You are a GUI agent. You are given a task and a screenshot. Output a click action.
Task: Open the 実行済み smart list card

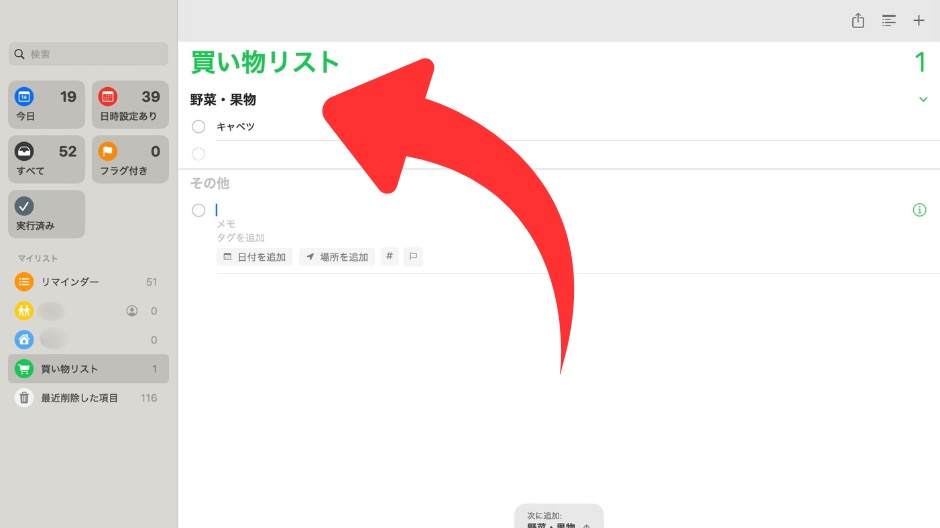tap(46, 214)
